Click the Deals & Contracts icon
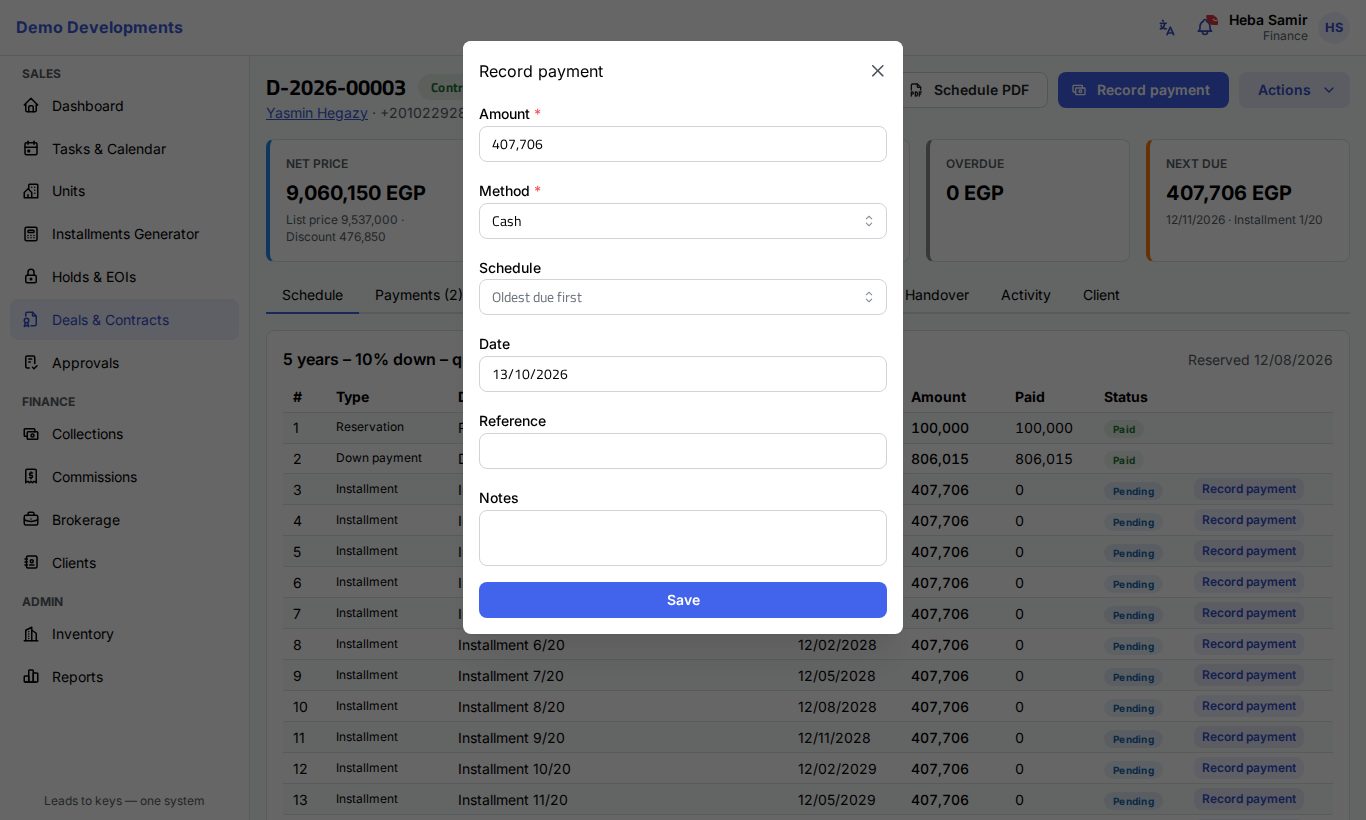Viewport: 1366px width, 820px height. (x=31, y=320)
